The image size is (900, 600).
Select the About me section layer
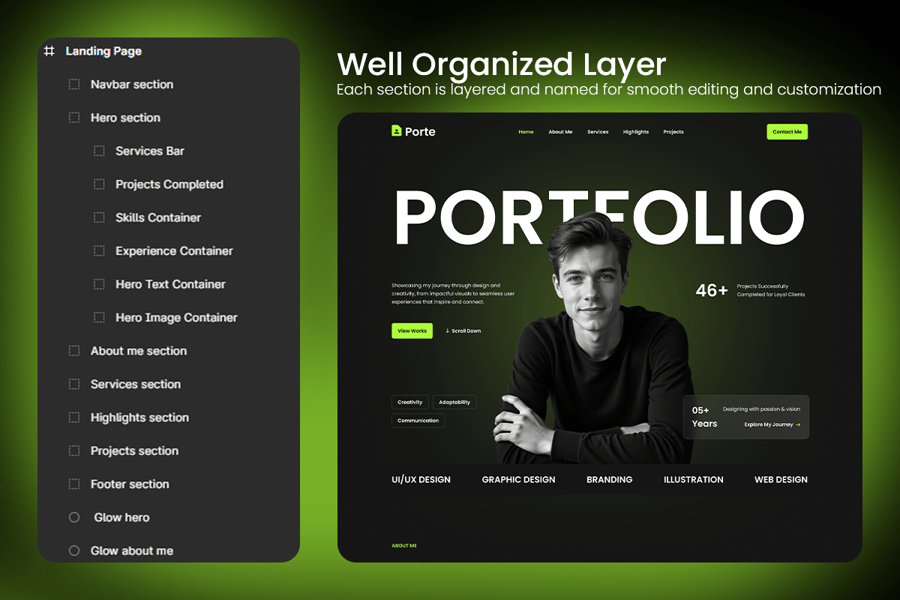click(x=138, y=351)
